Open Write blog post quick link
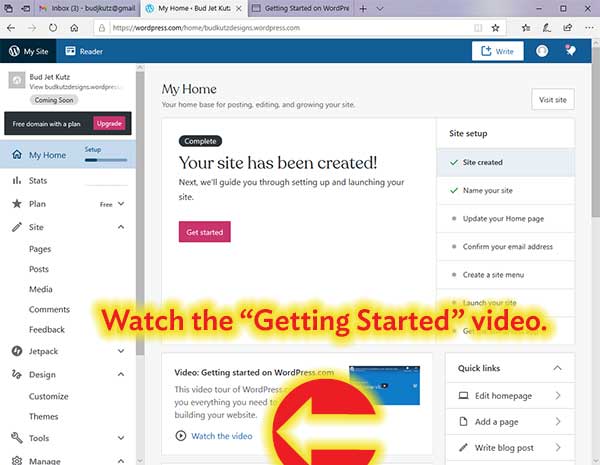Screen dimensions: 600x465 coord(510,447)
